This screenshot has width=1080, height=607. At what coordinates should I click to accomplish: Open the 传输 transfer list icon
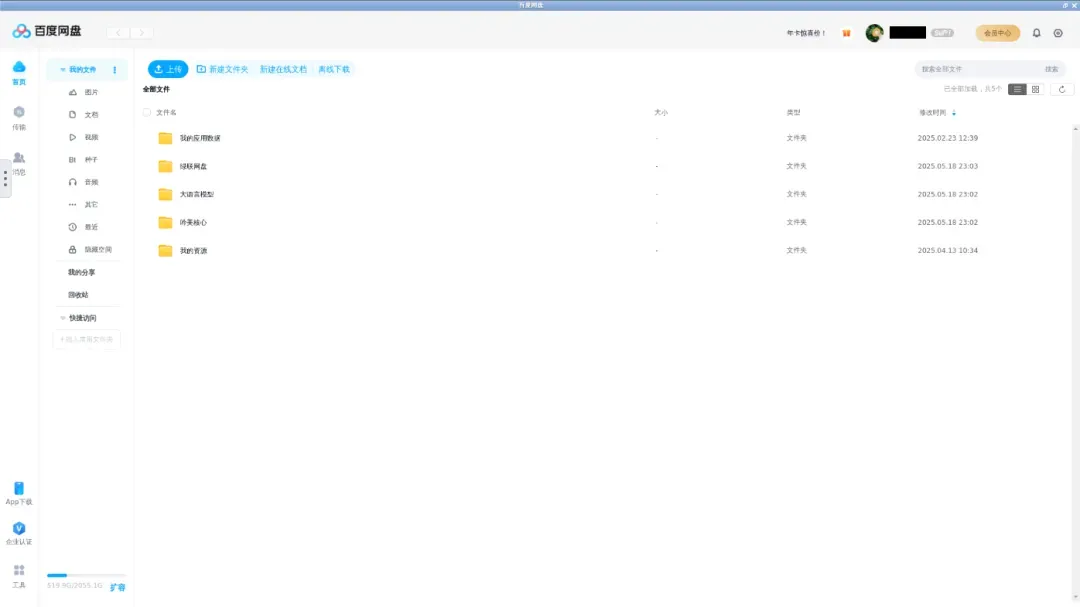coord(19,112)
